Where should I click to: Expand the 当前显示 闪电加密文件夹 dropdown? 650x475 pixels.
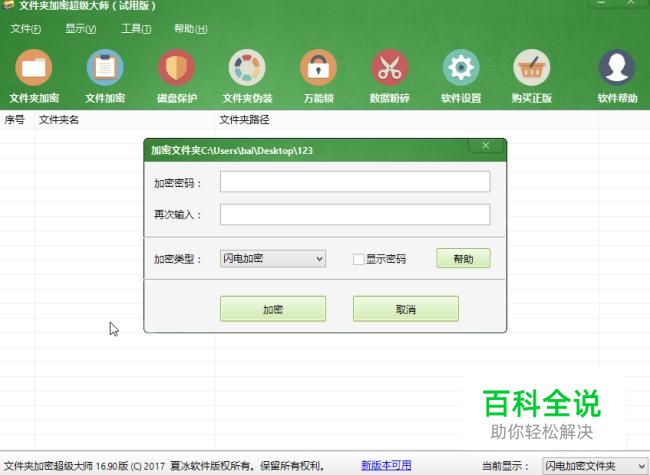pyautogui.click(x=595, y=465)
